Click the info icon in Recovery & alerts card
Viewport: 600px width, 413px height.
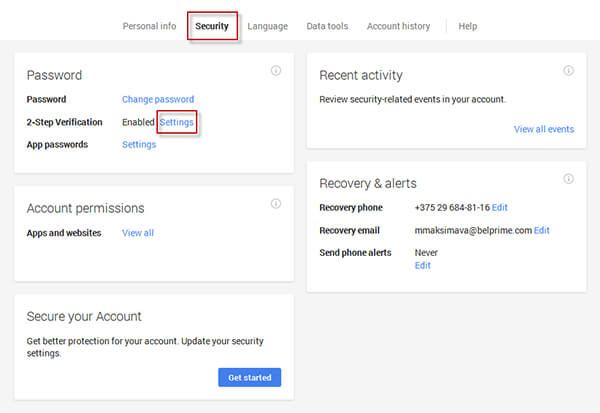pos(568,179)
